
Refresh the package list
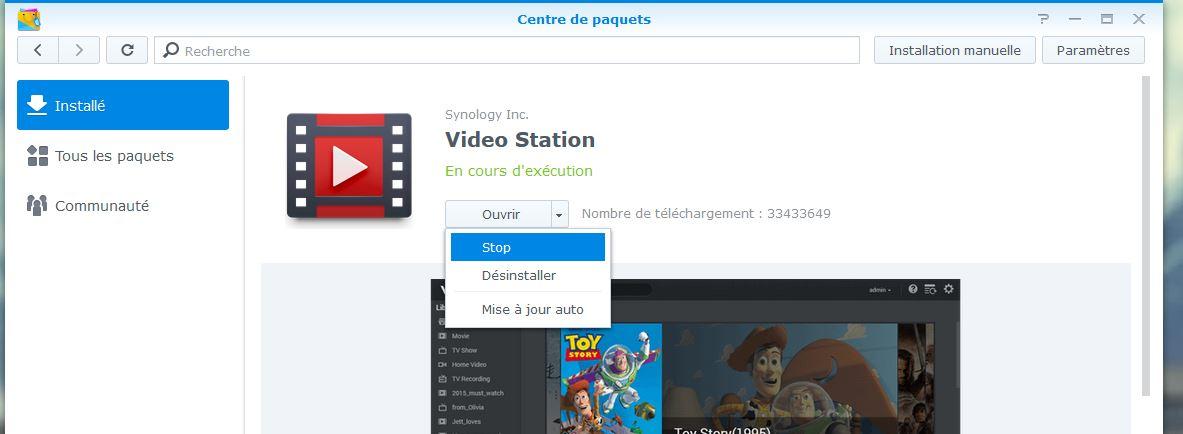click(x=128, y=51)
